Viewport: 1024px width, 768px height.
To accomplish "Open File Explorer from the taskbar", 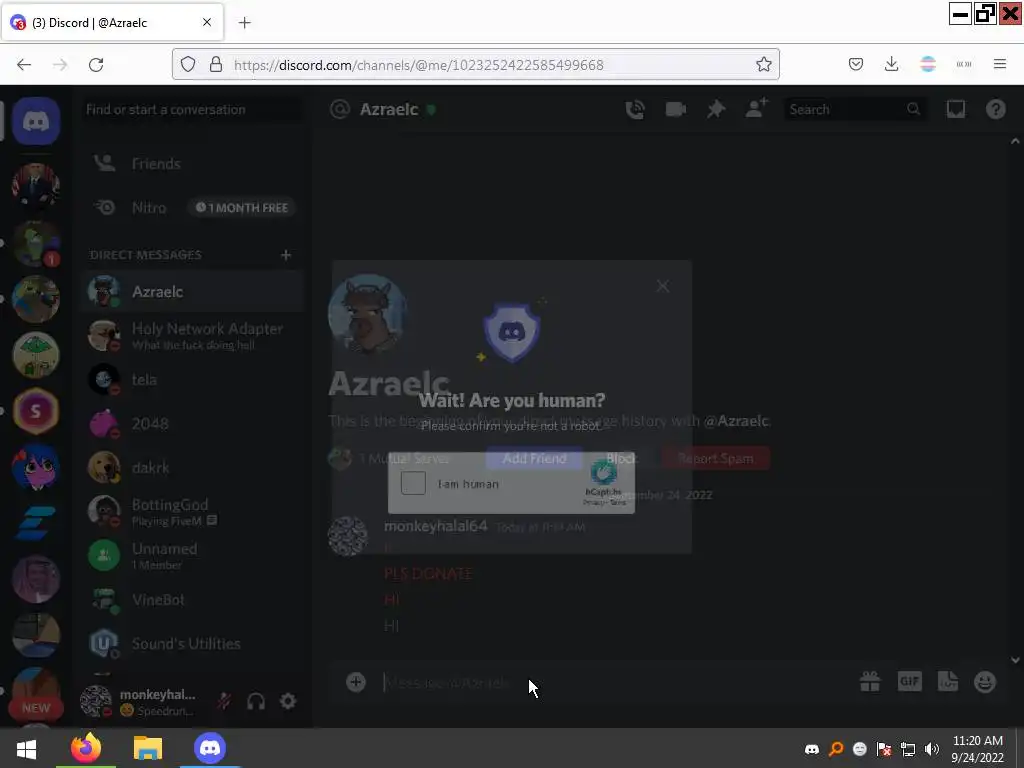I will point(148,748).
